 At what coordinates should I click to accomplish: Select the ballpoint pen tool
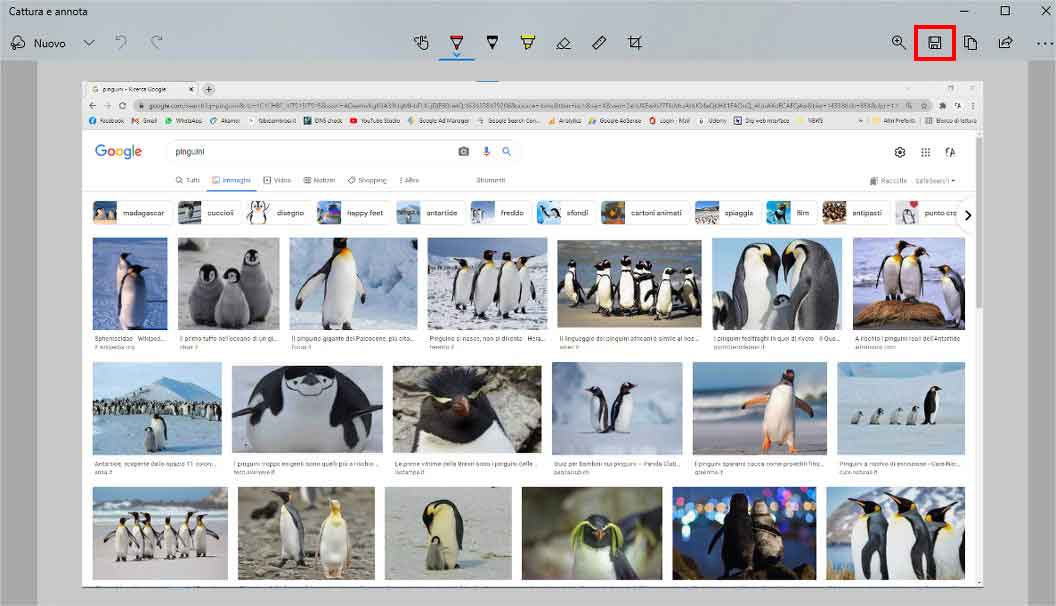click(455, 43)
